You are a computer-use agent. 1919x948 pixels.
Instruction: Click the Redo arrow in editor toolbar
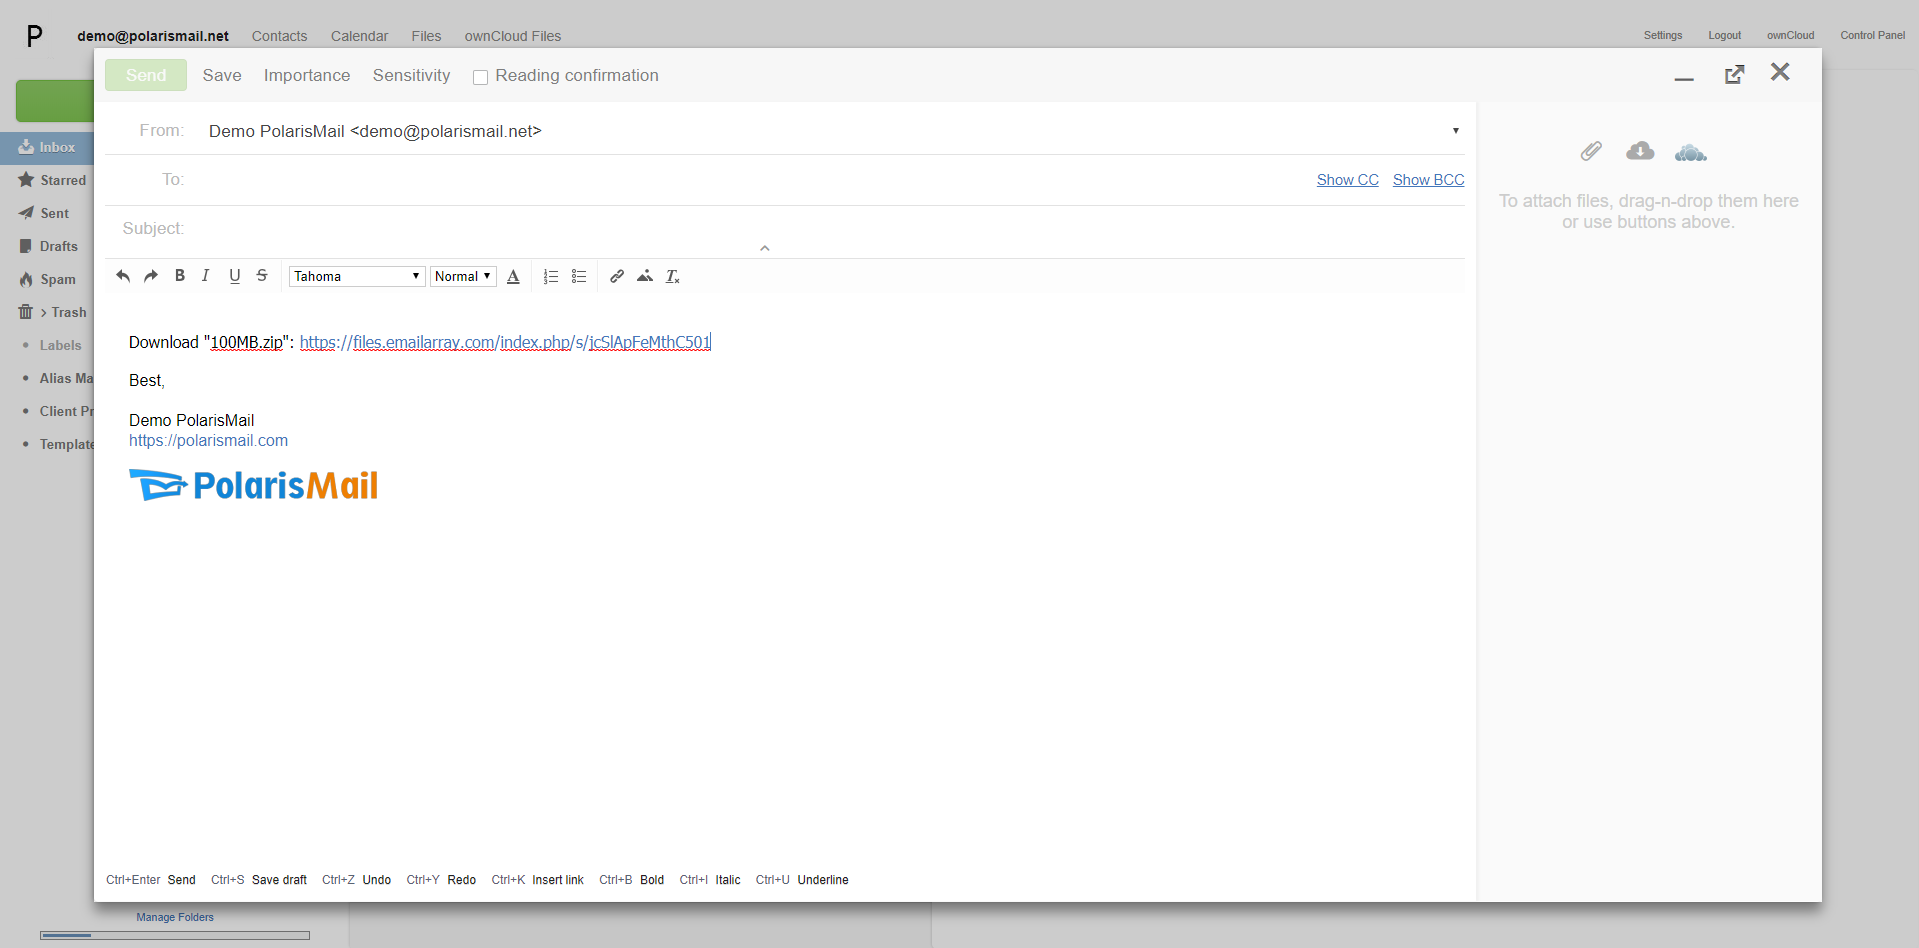(x=151, y=276)
